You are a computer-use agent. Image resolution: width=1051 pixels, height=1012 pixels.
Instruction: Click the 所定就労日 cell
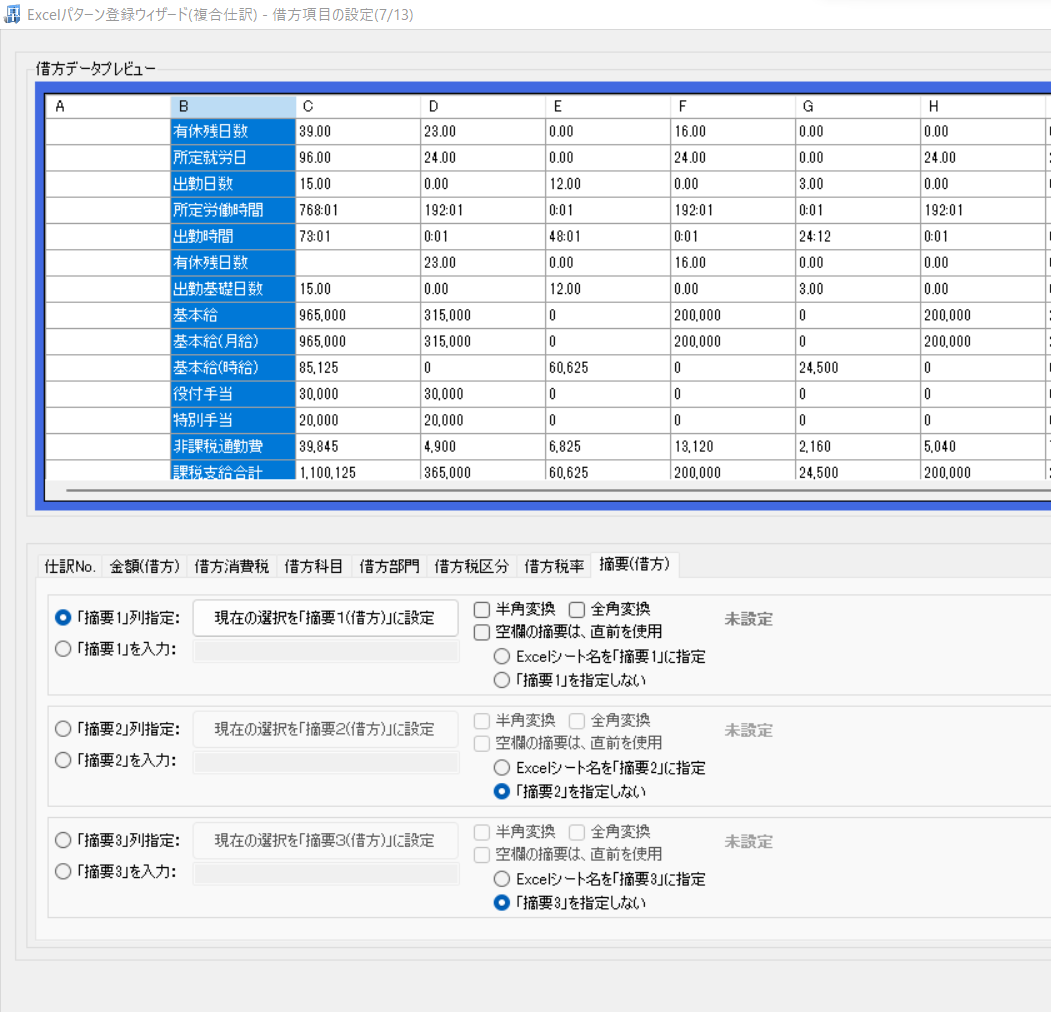[233, 157]
